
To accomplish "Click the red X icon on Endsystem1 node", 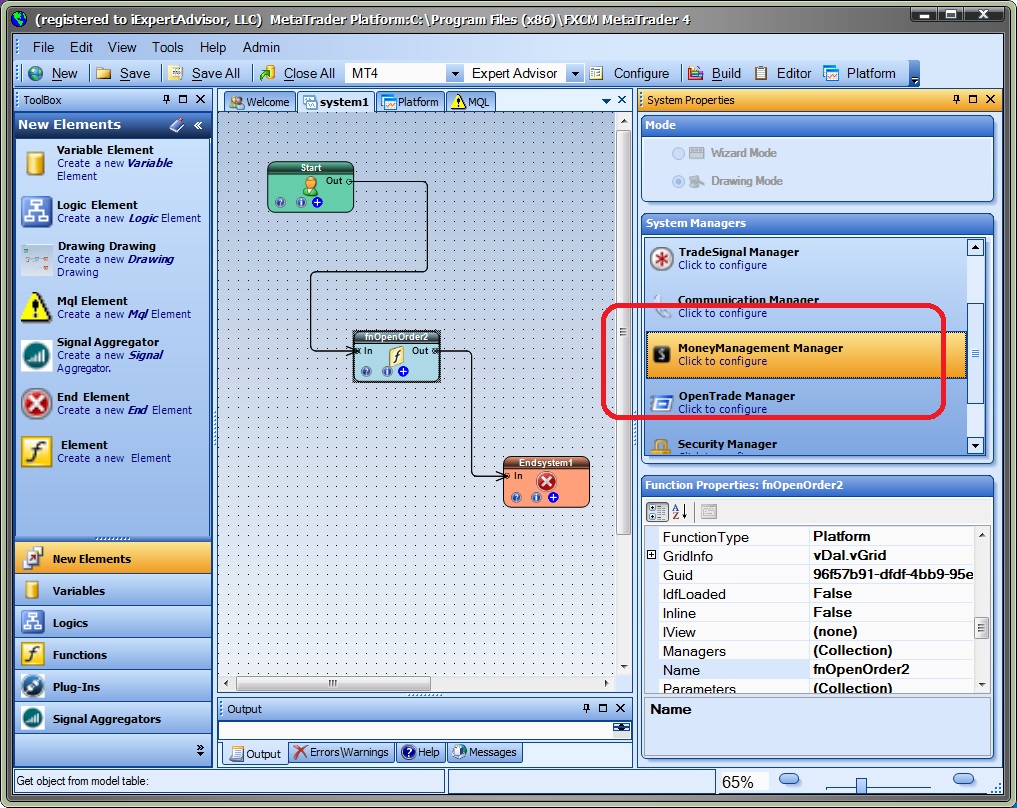I will tap(547, 481).
